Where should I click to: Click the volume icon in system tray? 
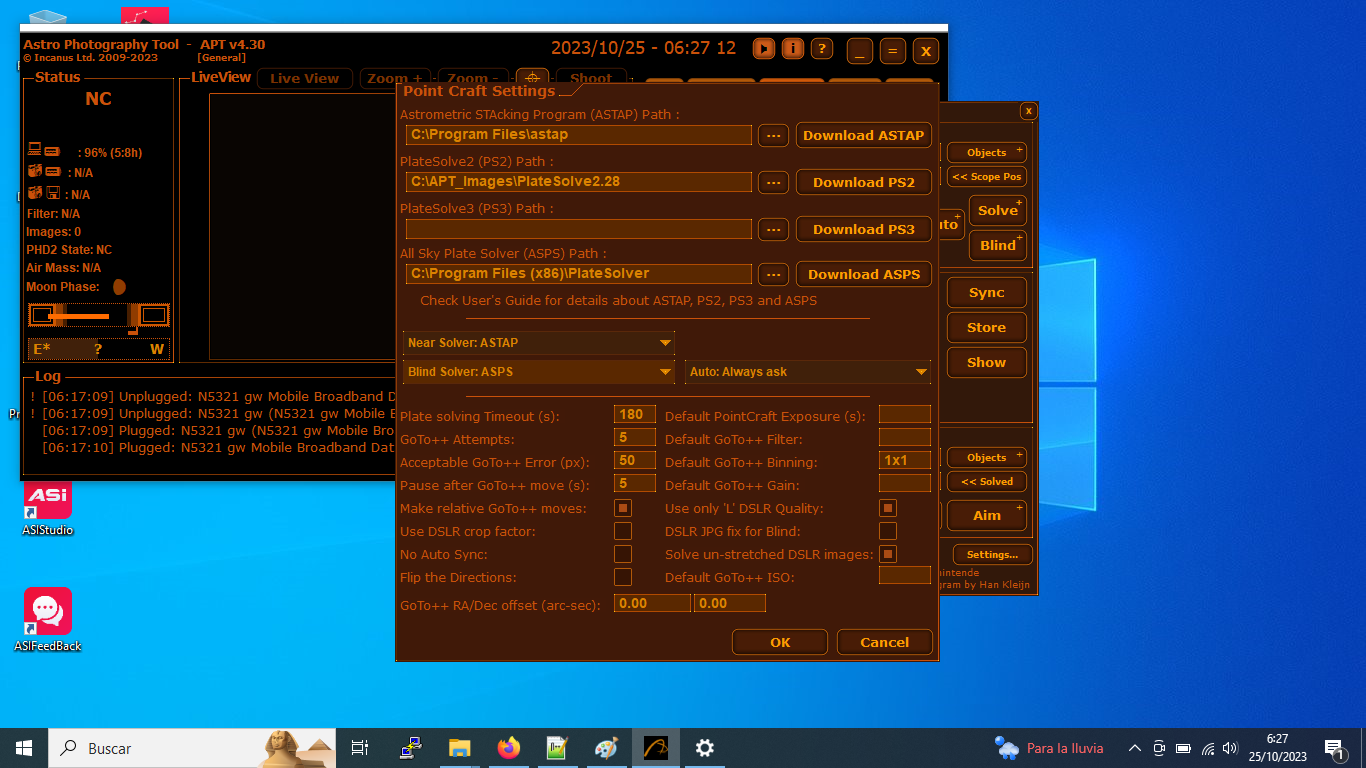(1230, 748)
